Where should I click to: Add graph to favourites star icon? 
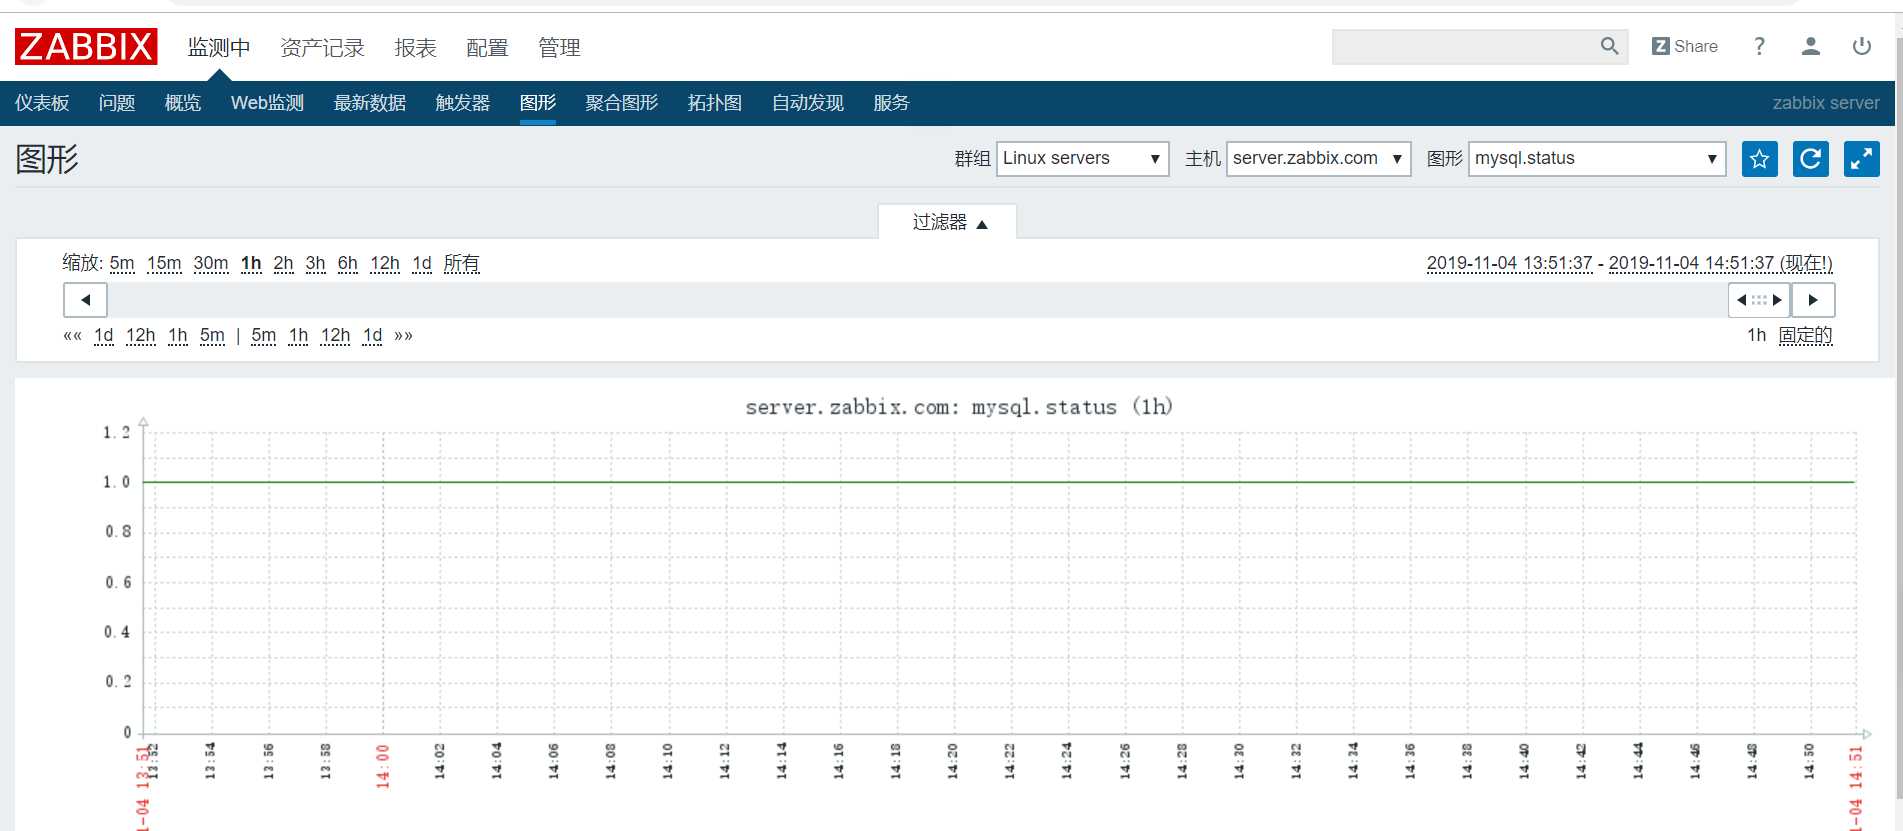pos(1760,159)
